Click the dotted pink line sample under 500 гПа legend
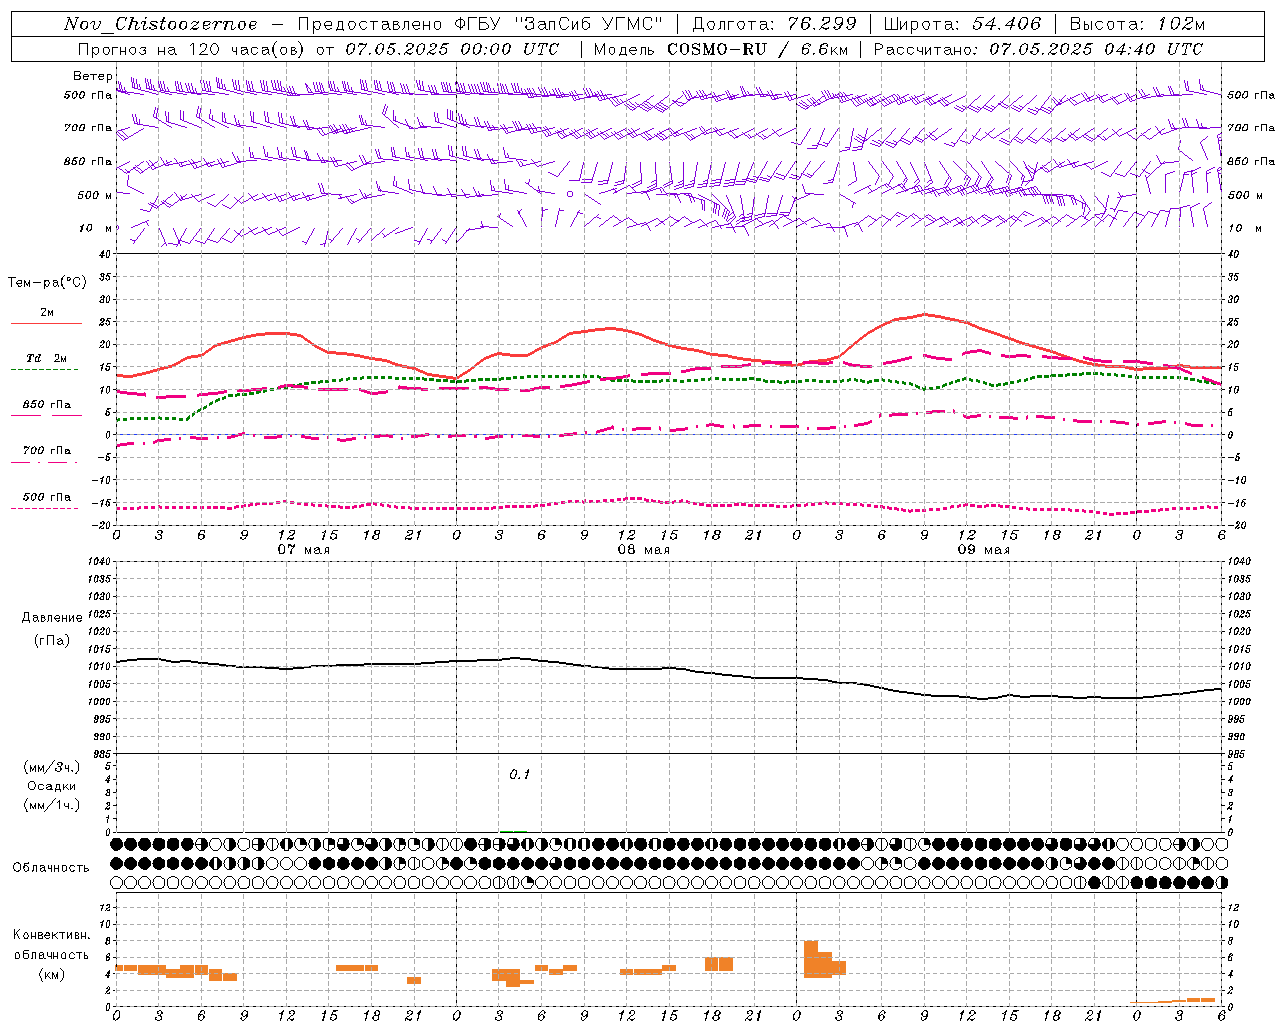Viewport: 1280px width, 1024px height. pyautogui.click(x=45, y=509)
